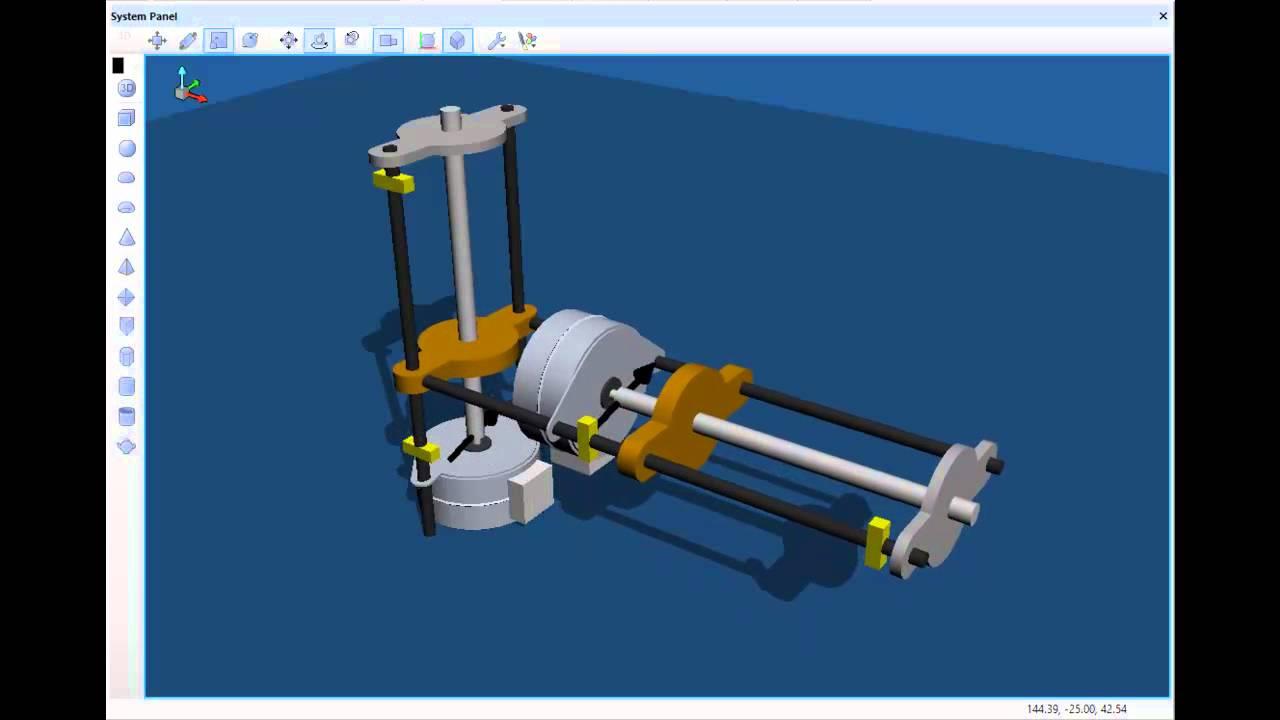
Task: Add the pointed prism shape
Action: (126, 326)
